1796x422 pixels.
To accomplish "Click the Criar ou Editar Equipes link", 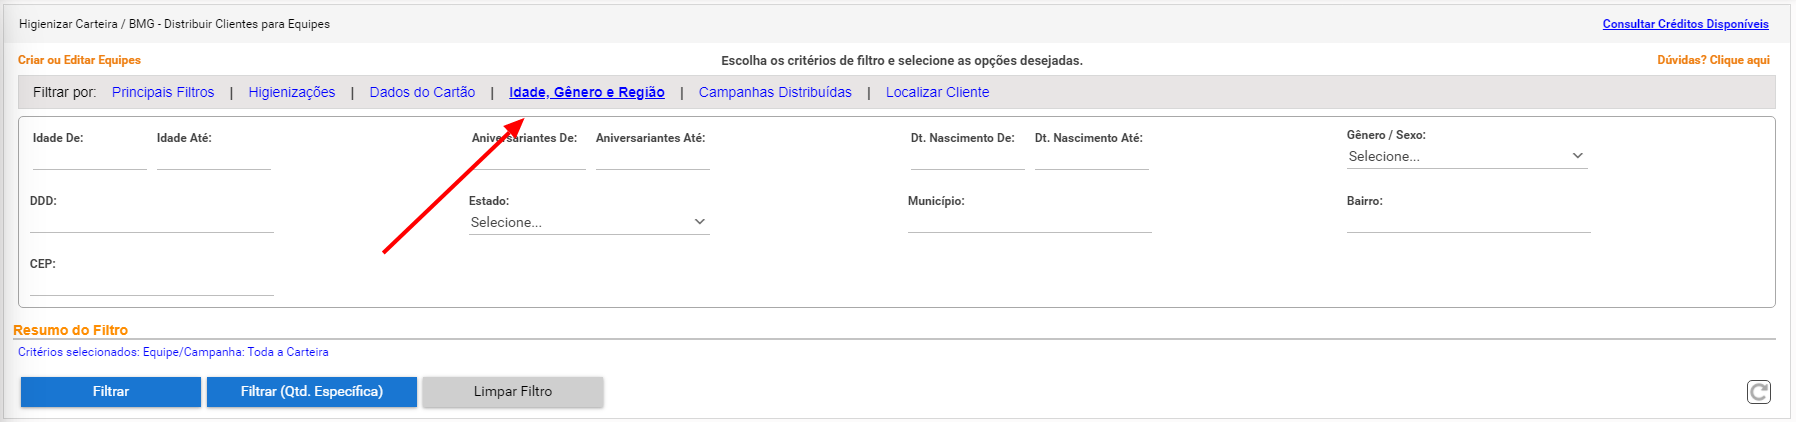I will click(79, 60).
